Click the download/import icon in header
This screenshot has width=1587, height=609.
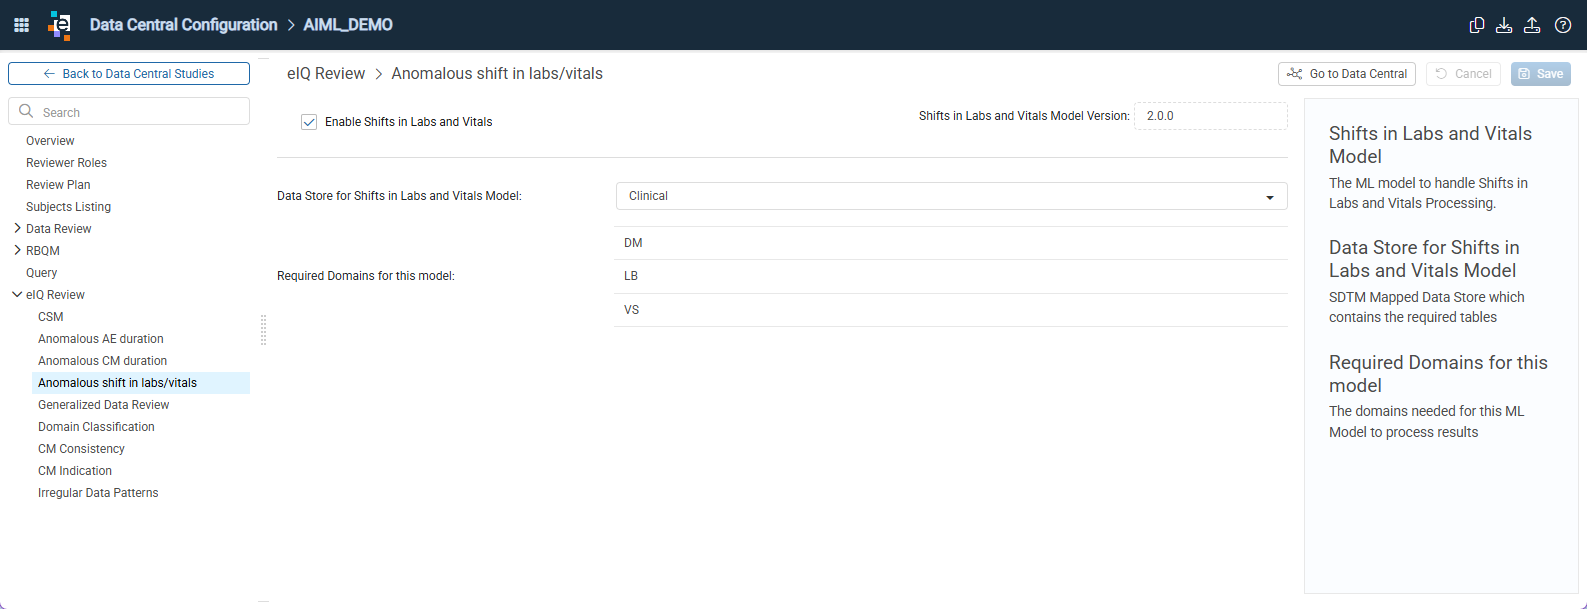pyautogui.click(x=1504, y=25)
